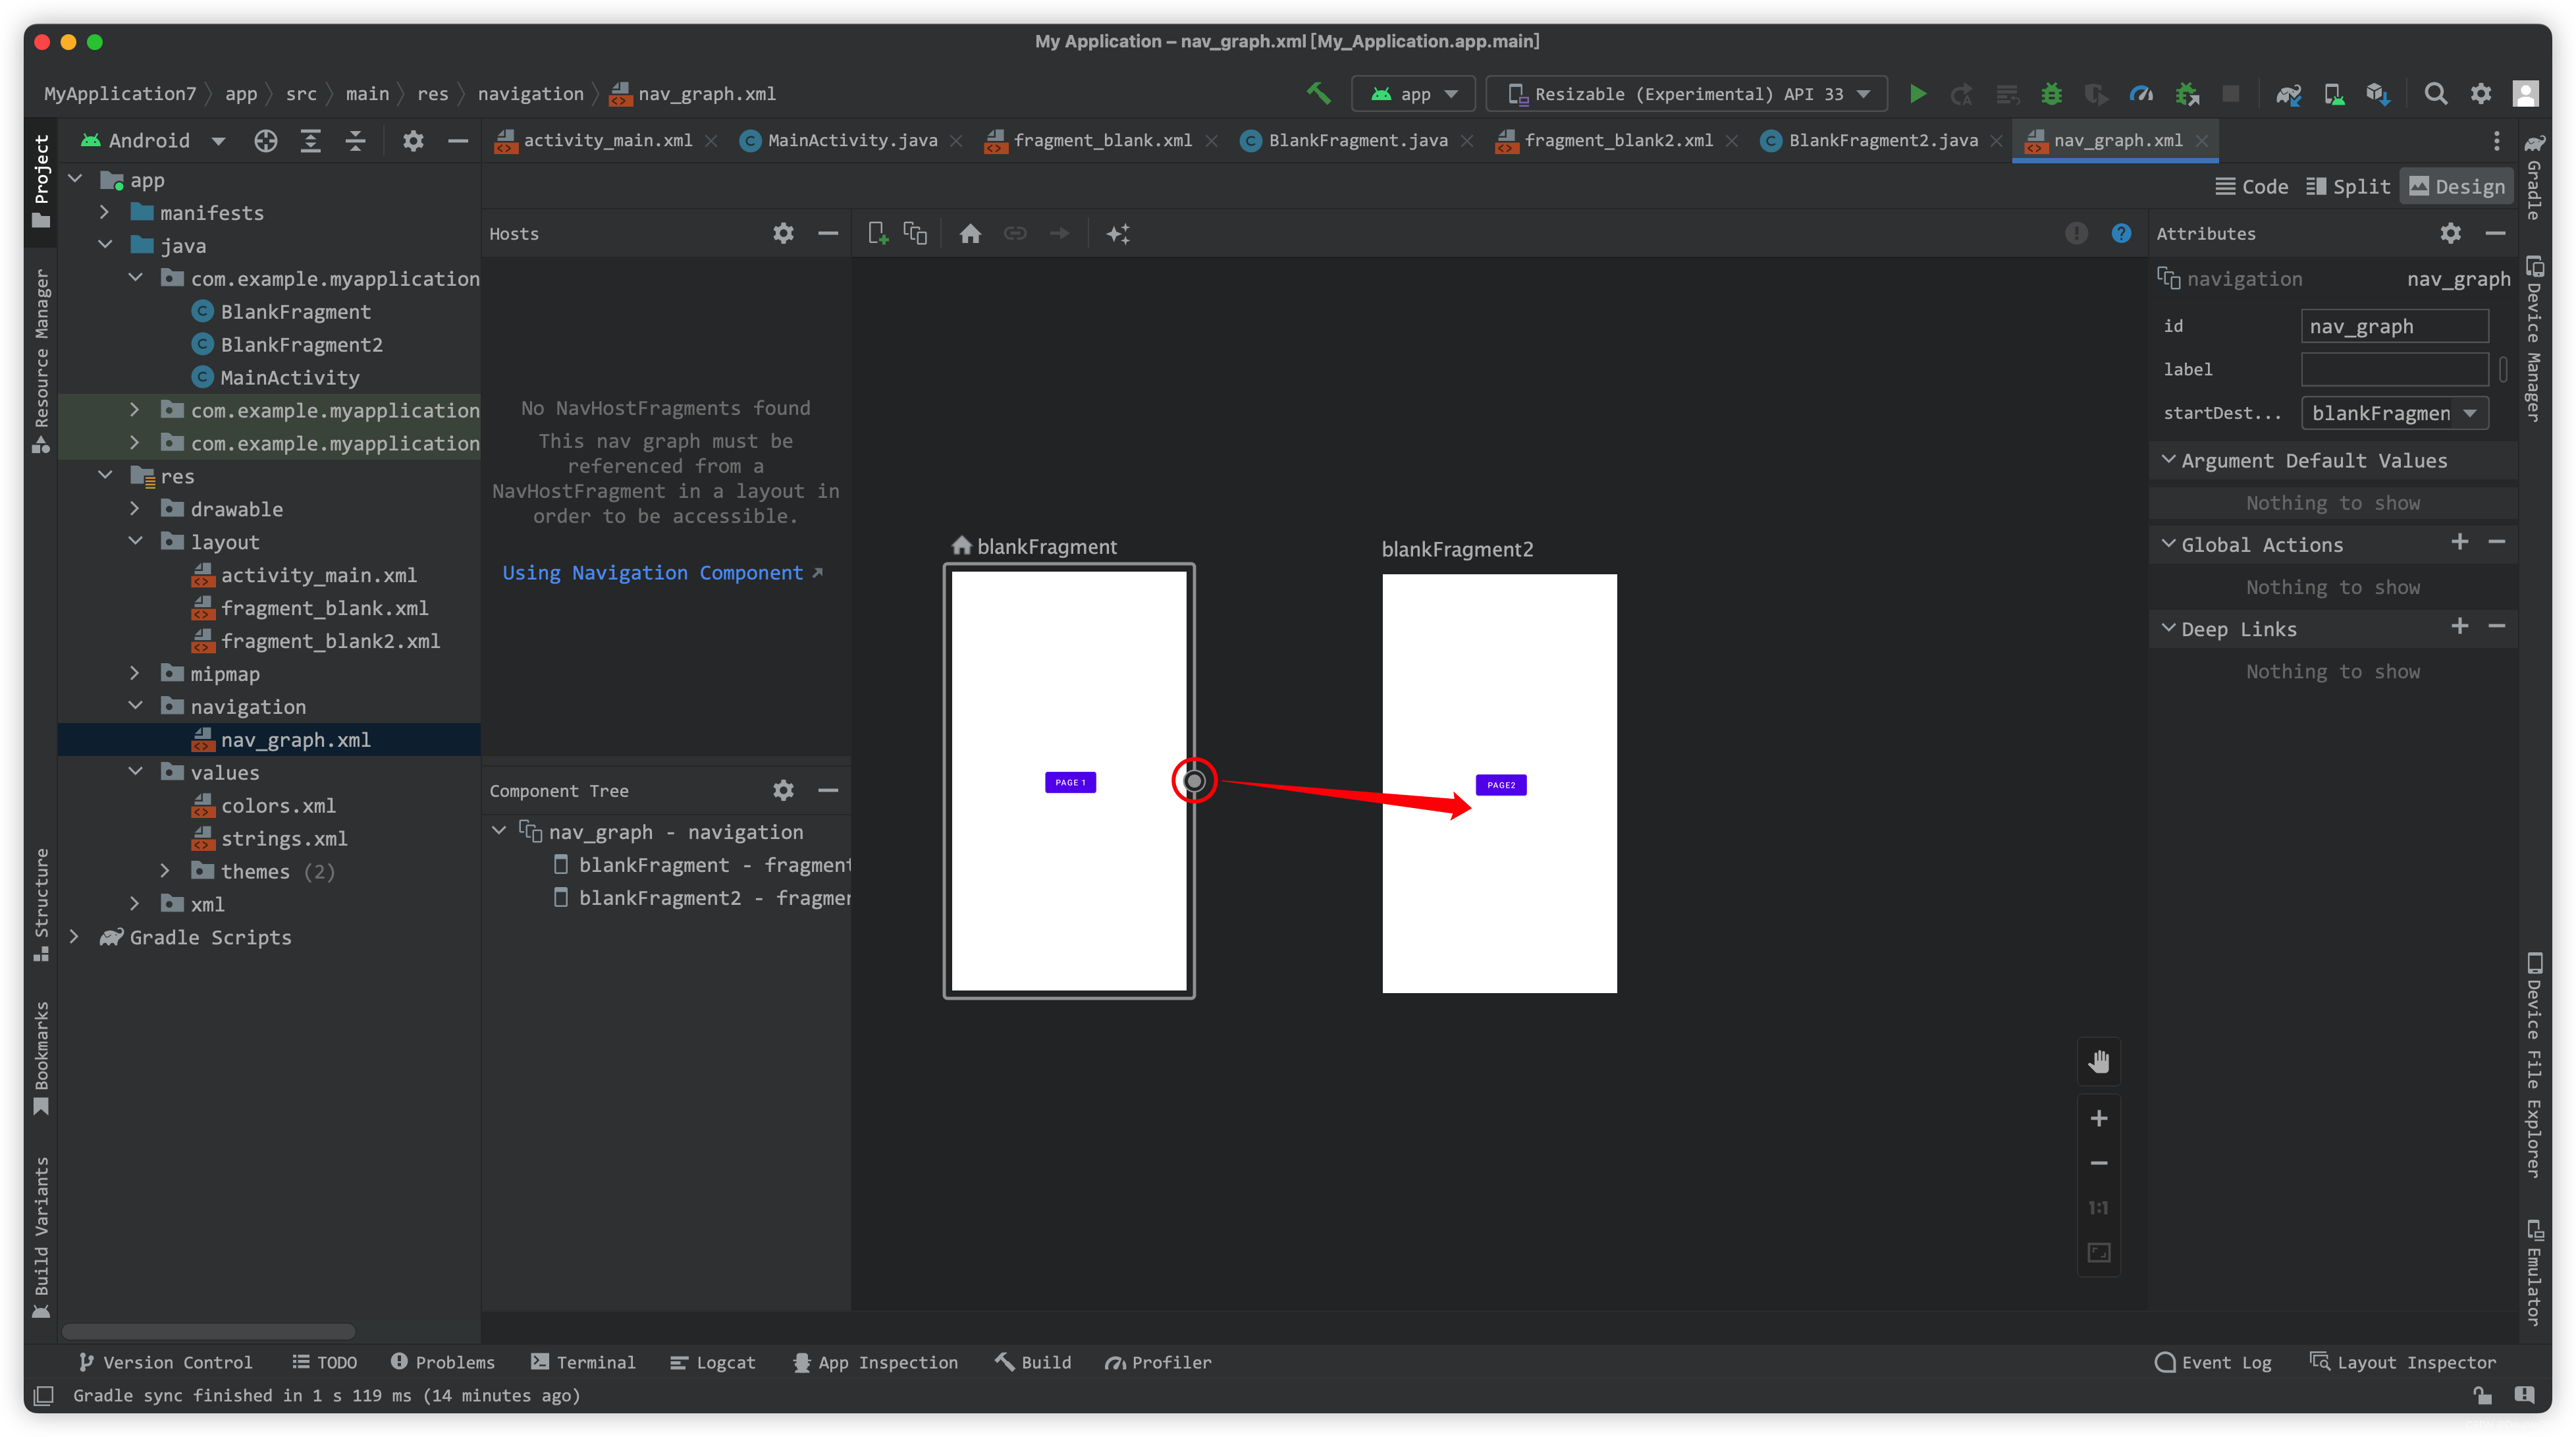Click the Add Action arrow icon
Viewport: 2576px width, 1437px height.
pyautogui.click(x=1060, y=233)
